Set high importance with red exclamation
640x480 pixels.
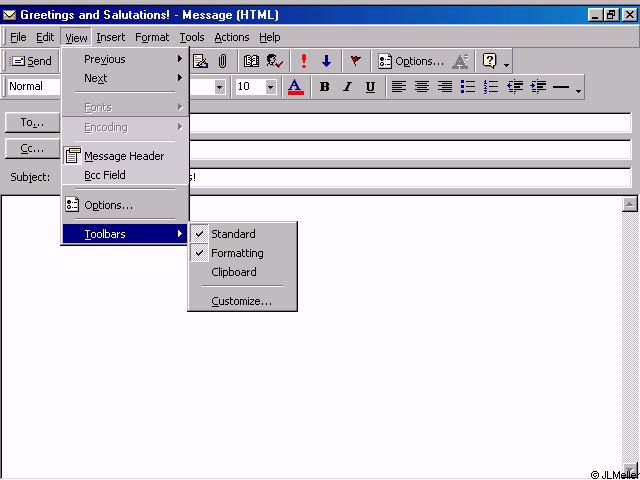pyautogui.click(x=304, y=61)
